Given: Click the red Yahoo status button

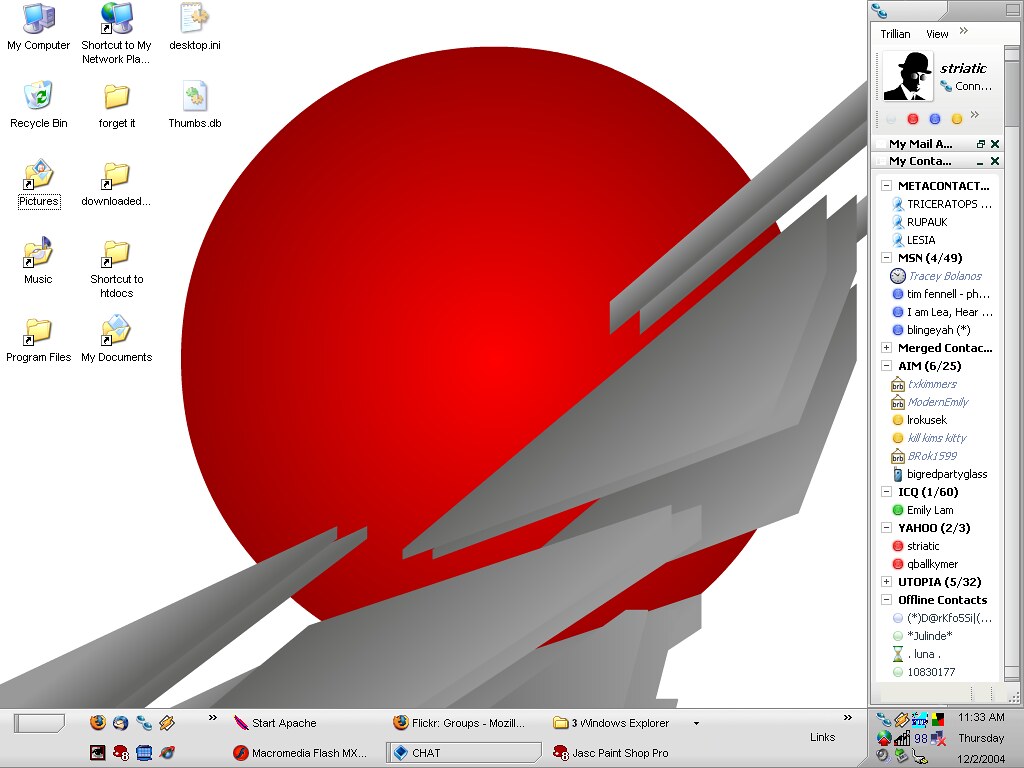Looking at the screenshot, I should tap(913, 119).
